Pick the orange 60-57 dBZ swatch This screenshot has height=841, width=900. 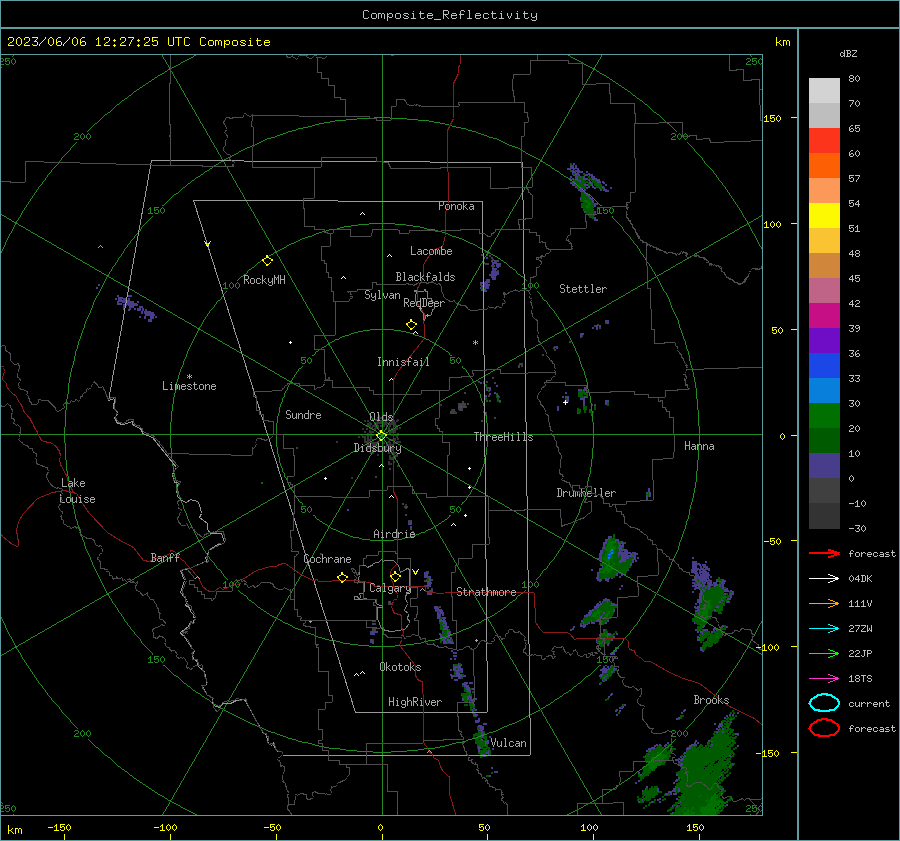click(824, 166)
